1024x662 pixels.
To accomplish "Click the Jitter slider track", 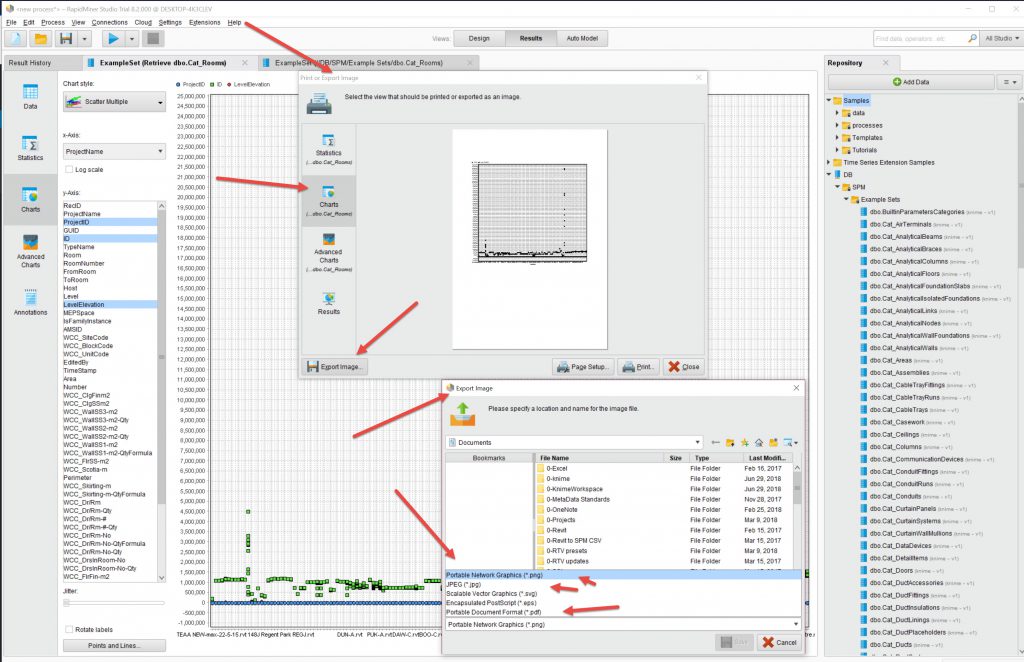I will coord(114,603).
